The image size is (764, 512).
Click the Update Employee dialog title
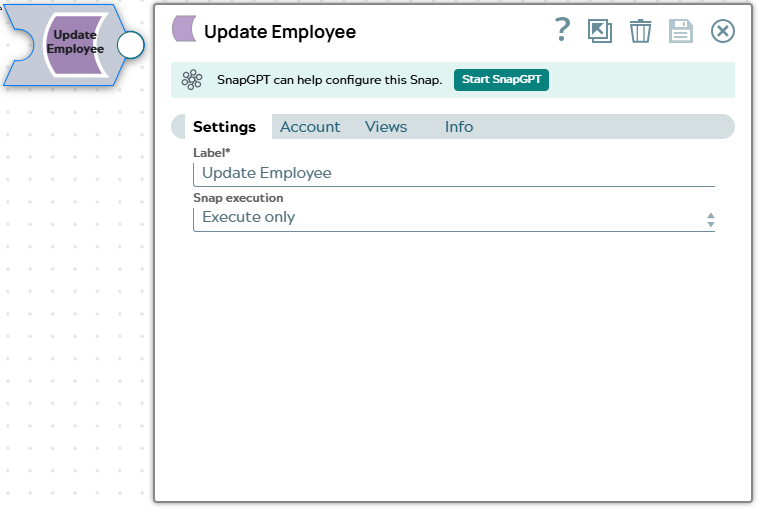280,32
